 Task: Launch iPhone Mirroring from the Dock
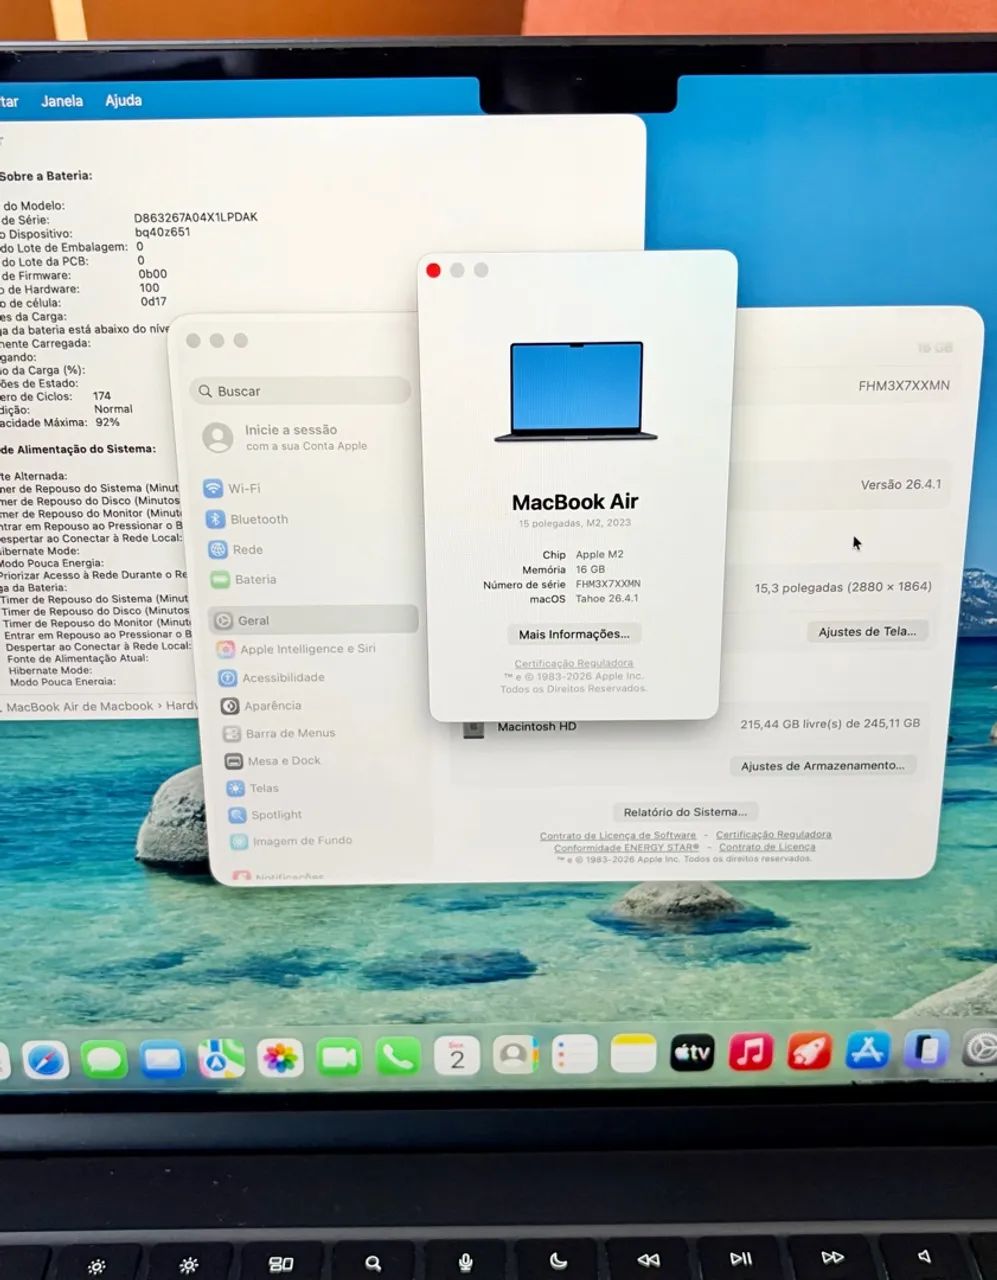(926, 1050)
